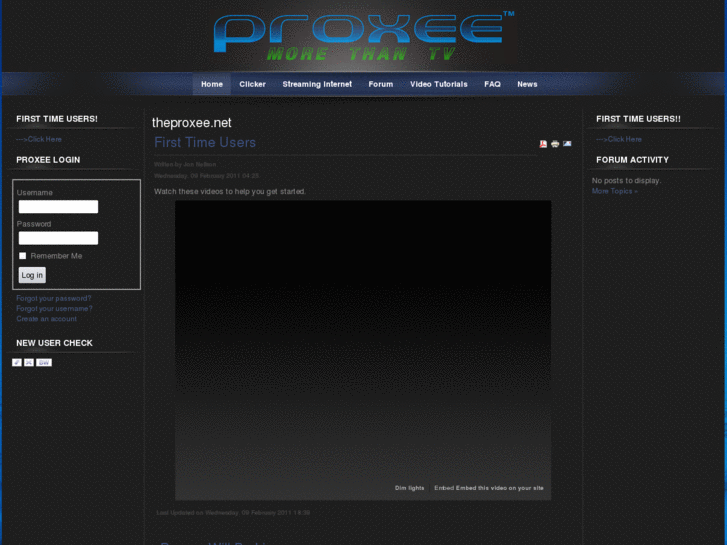Open the News menu item
This screenshot has width=727, height=545.
point(527,84)
